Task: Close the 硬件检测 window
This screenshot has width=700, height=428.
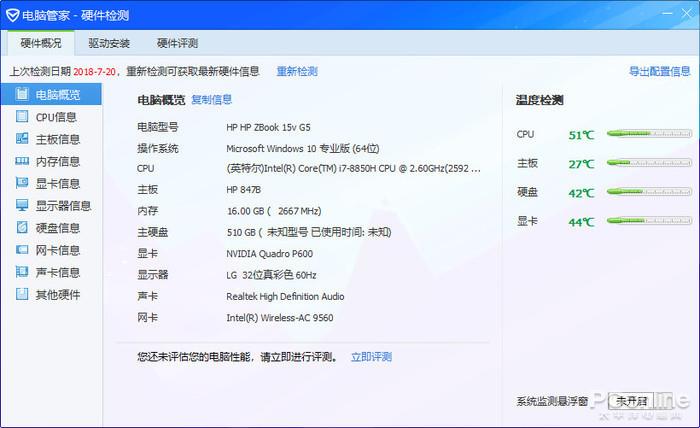Action: click(x=687, y=13)
